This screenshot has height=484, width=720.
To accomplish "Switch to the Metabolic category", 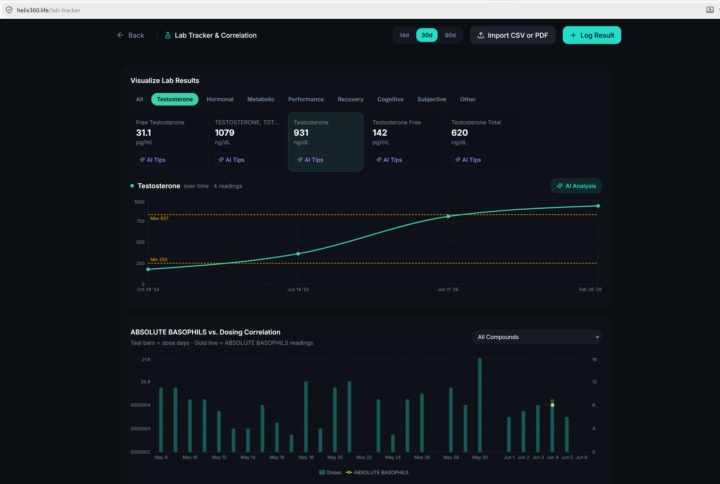I will 261,99.
